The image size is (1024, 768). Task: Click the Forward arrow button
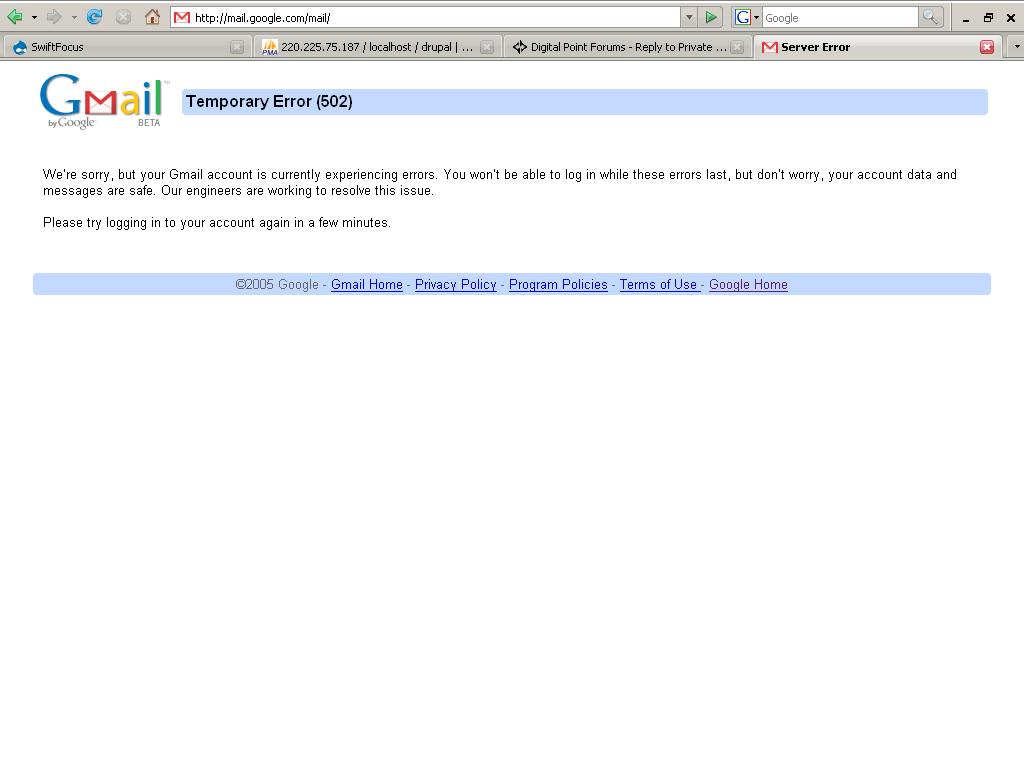54,17
